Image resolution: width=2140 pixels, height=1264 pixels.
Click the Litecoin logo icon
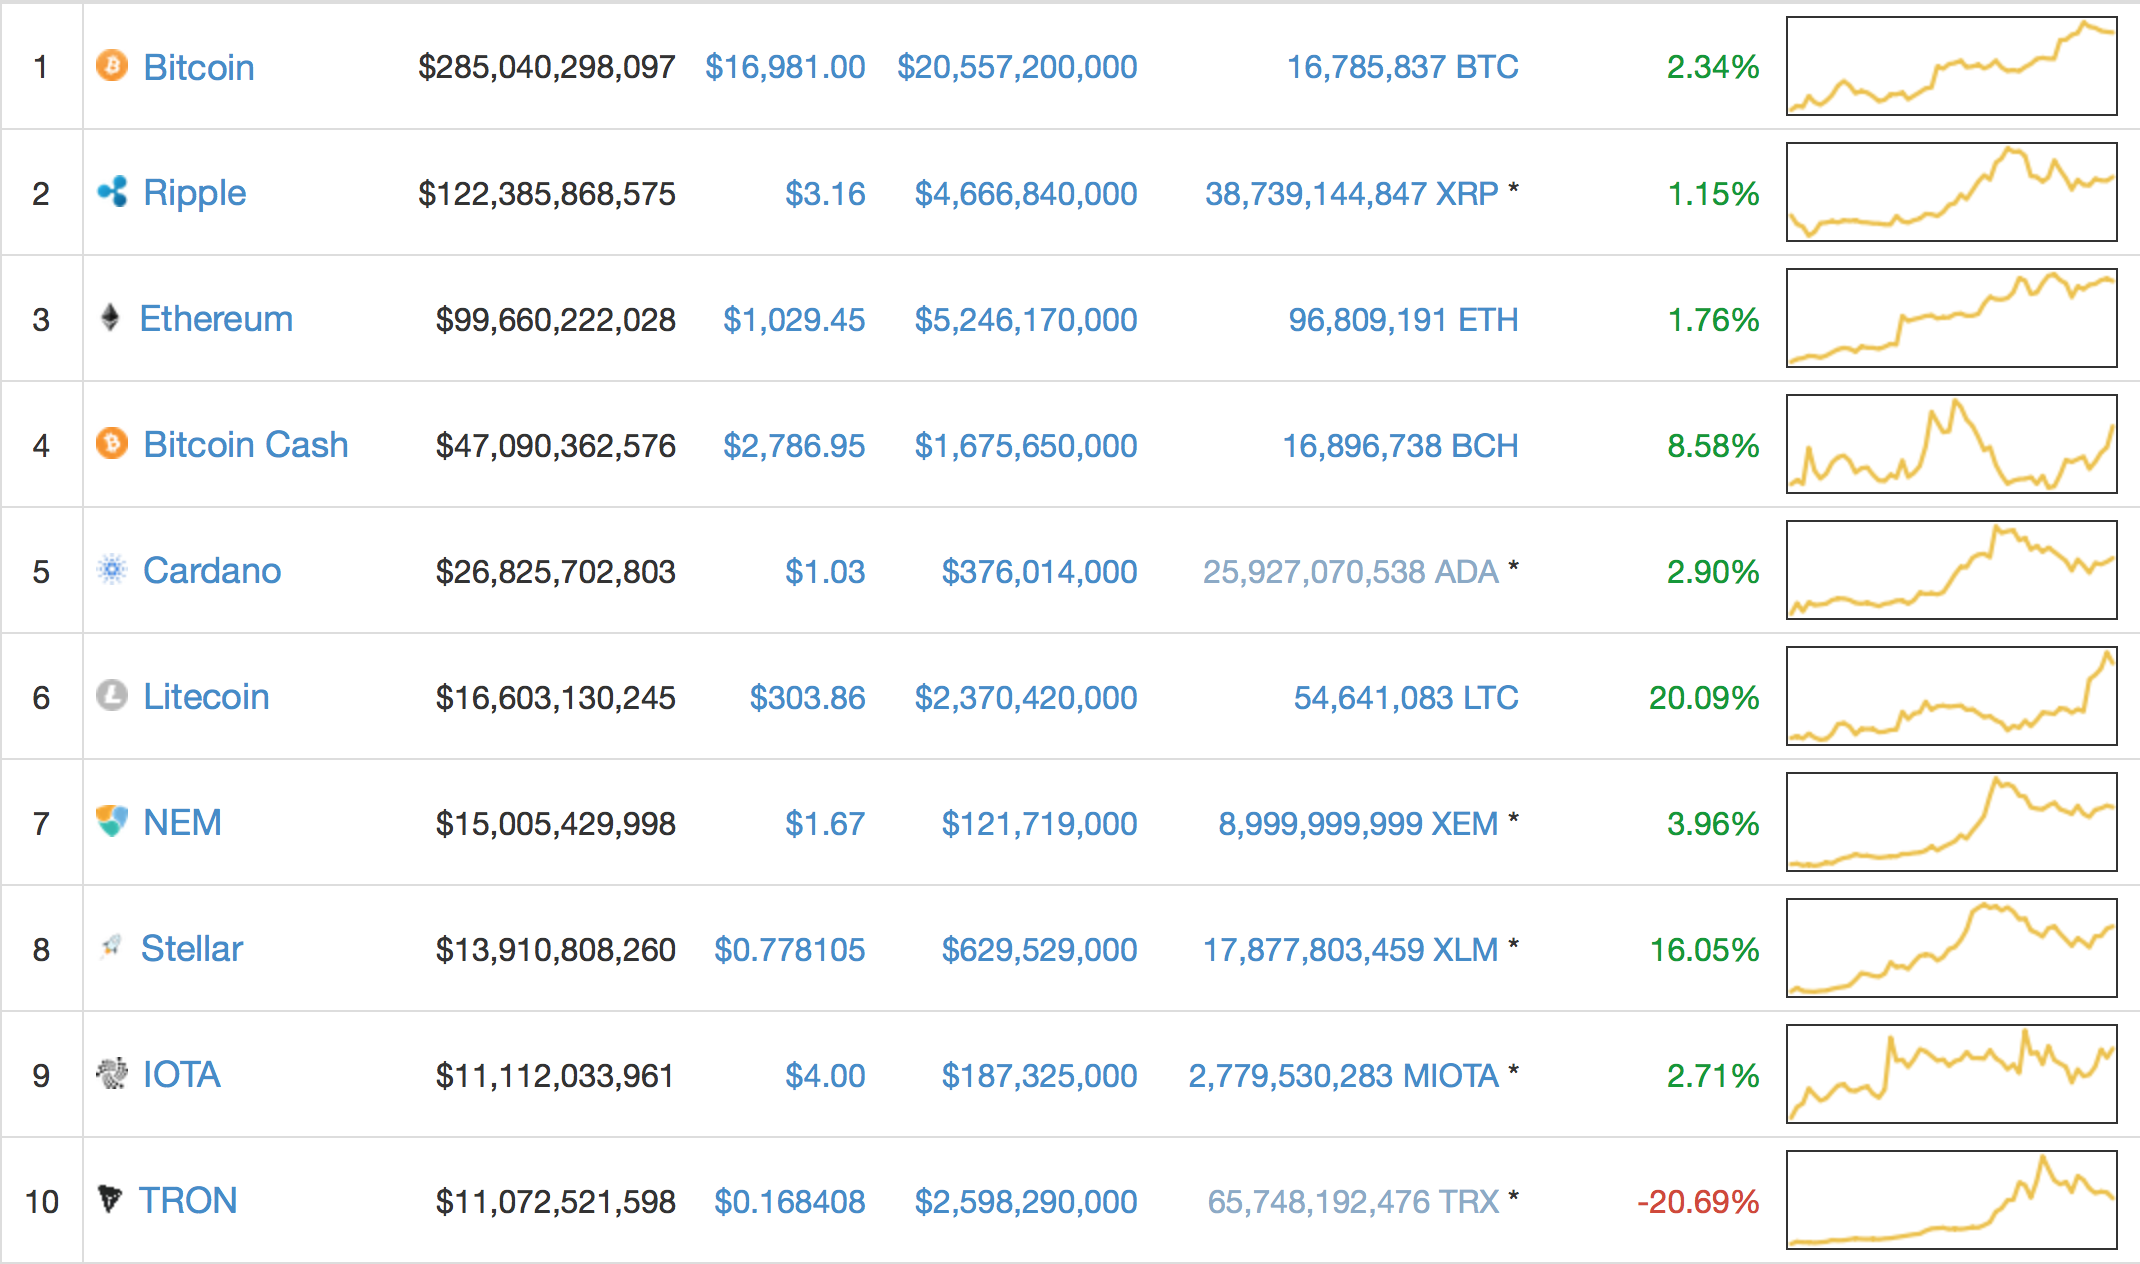[x=112, y=696]
